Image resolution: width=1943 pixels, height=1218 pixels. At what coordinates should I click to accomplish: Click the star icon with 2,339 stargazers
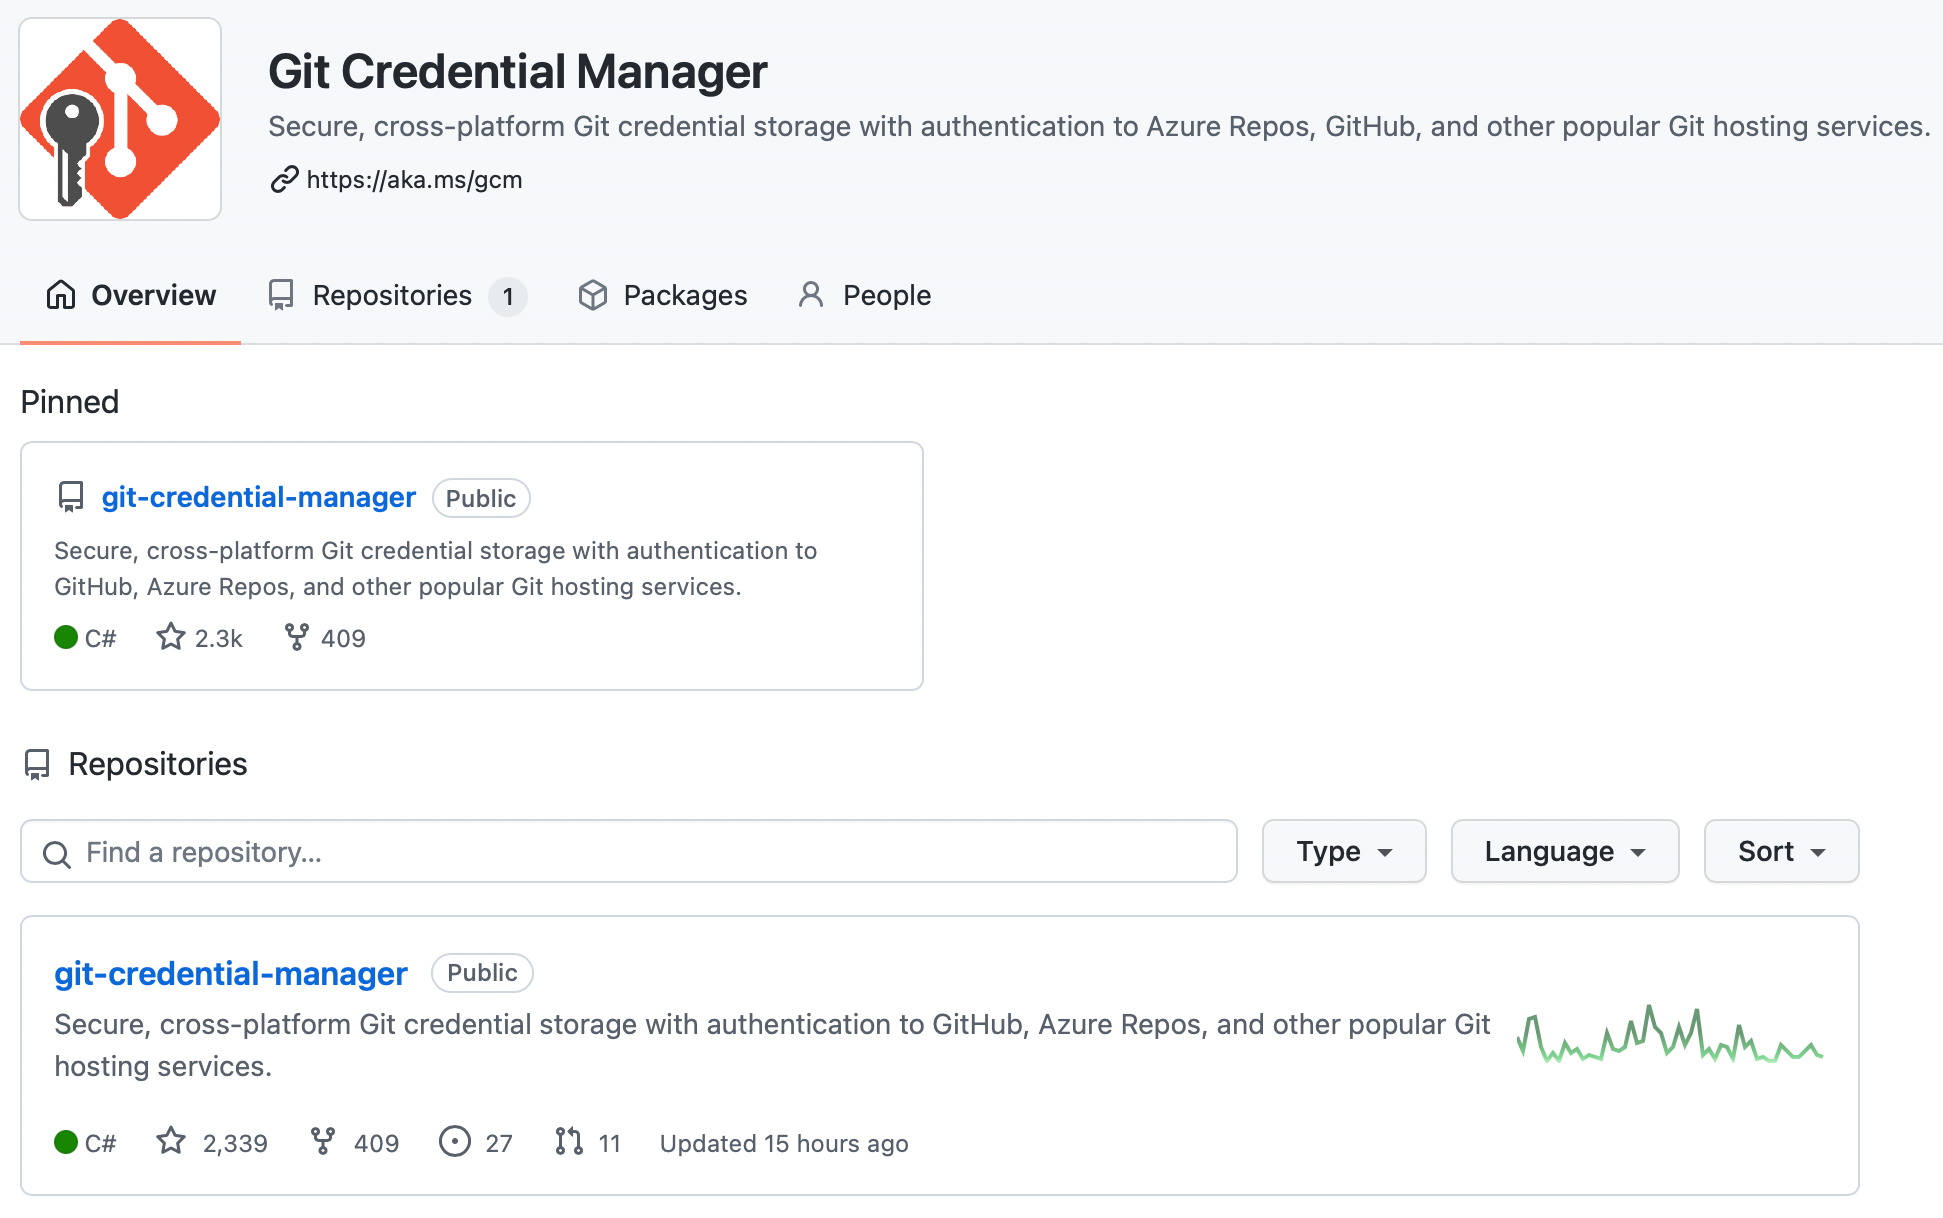171,1141
